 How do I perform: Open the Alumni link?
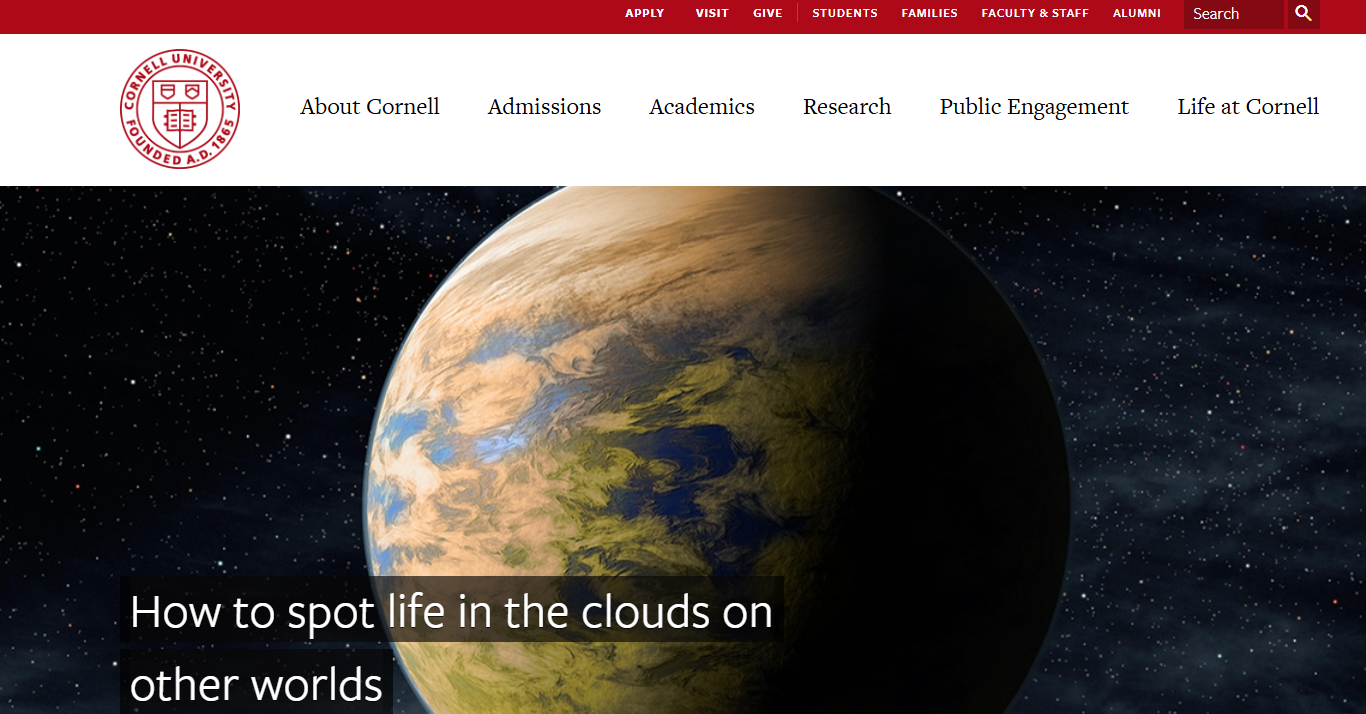pyautogui.click(x=1137, y=13)
